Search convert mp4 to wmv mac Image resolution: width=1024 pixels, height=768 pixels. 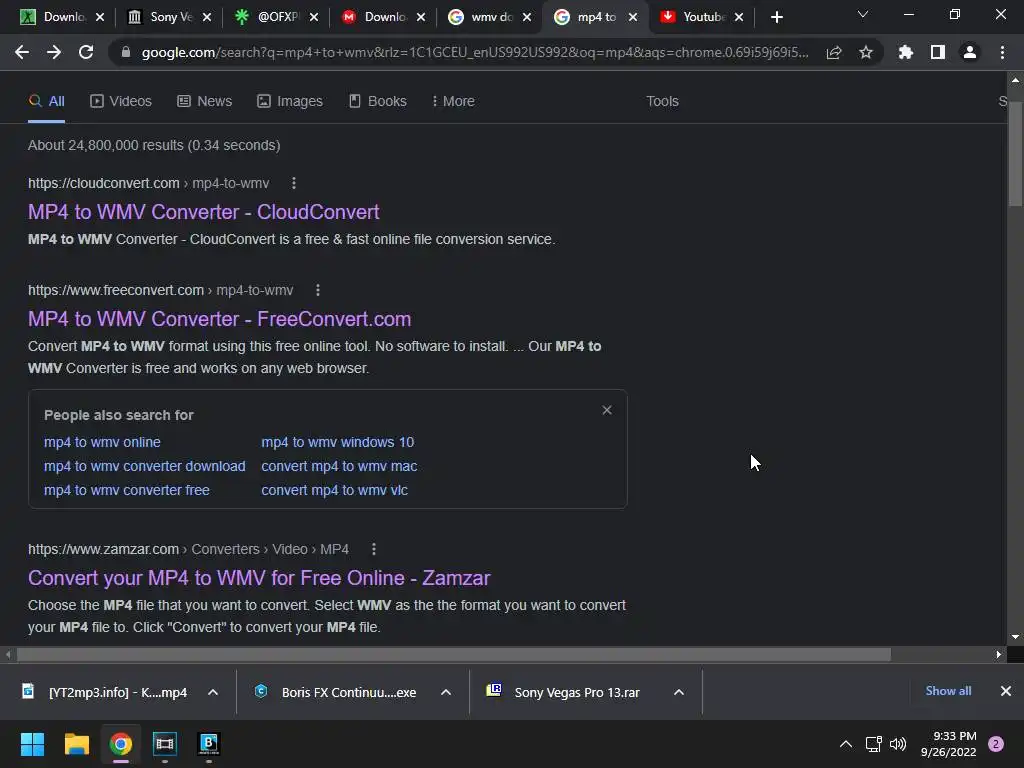coord(339,466)
